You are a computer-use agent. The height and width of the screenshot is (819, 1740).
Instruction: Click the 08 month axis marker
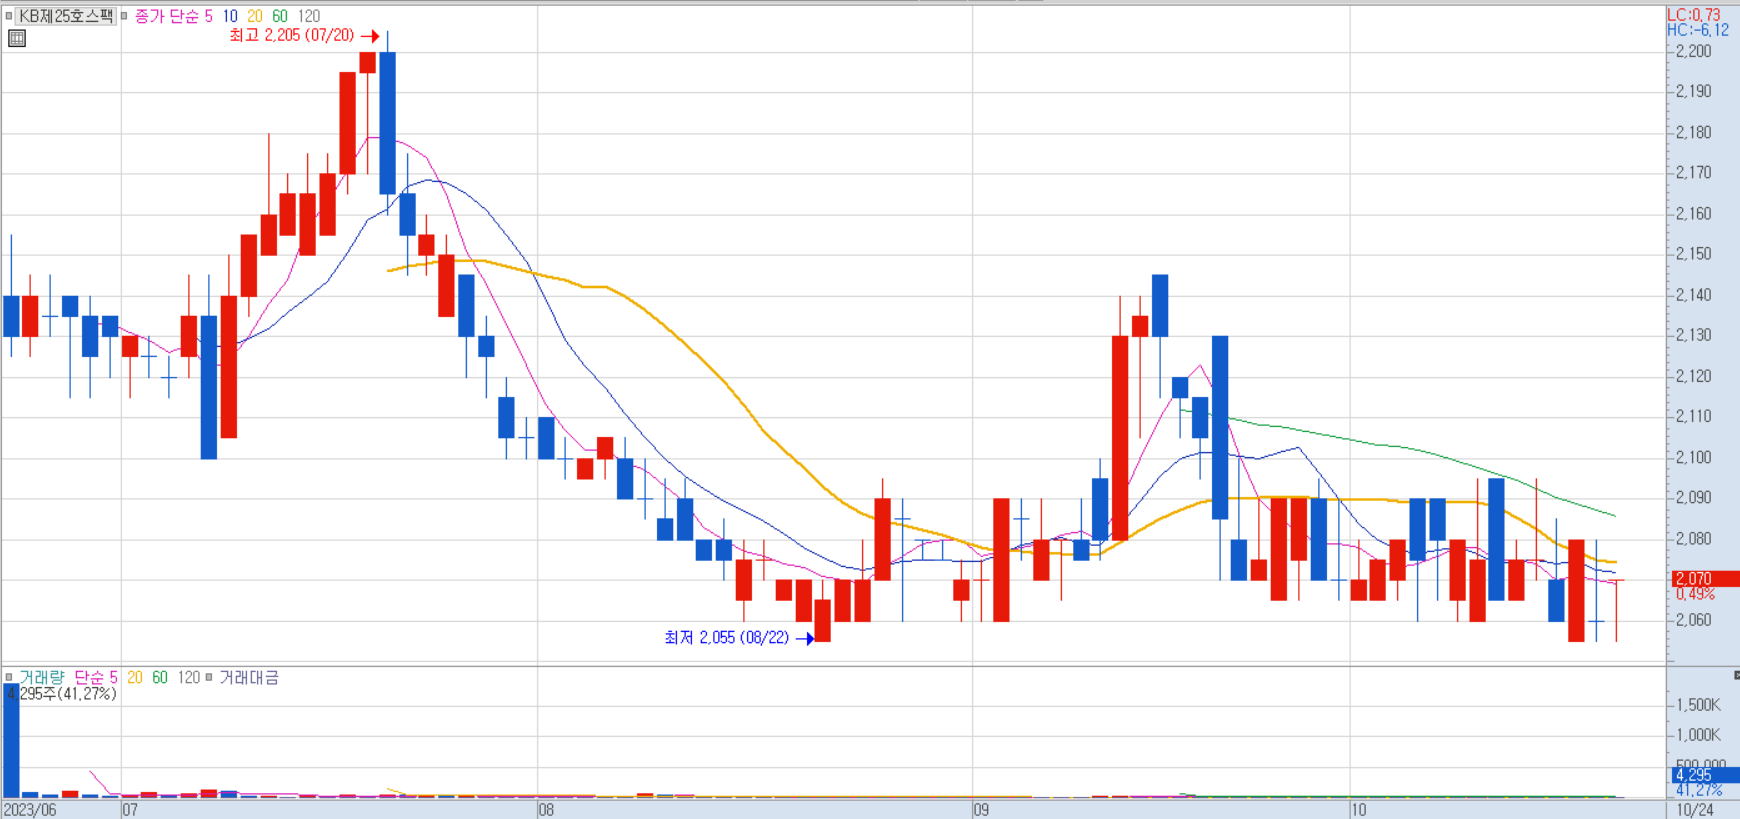point(546,810)
